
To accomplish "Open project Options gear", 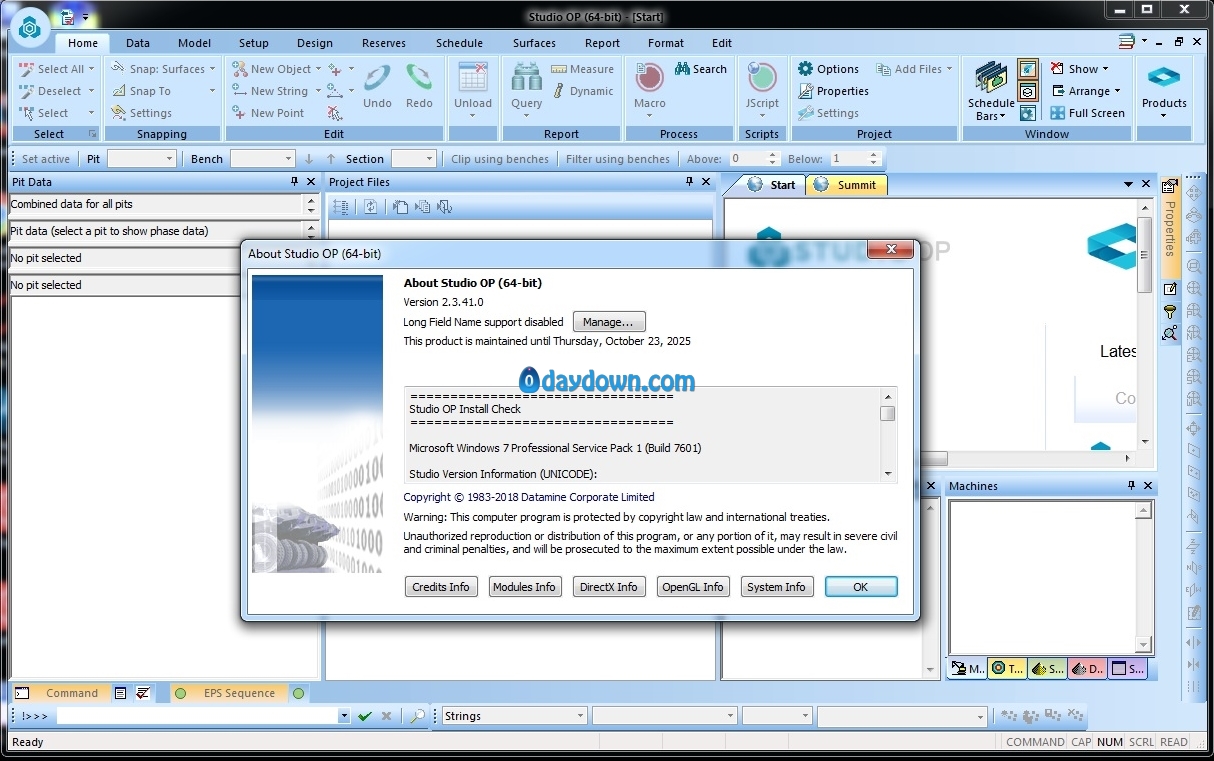I will tap(828, 69).
